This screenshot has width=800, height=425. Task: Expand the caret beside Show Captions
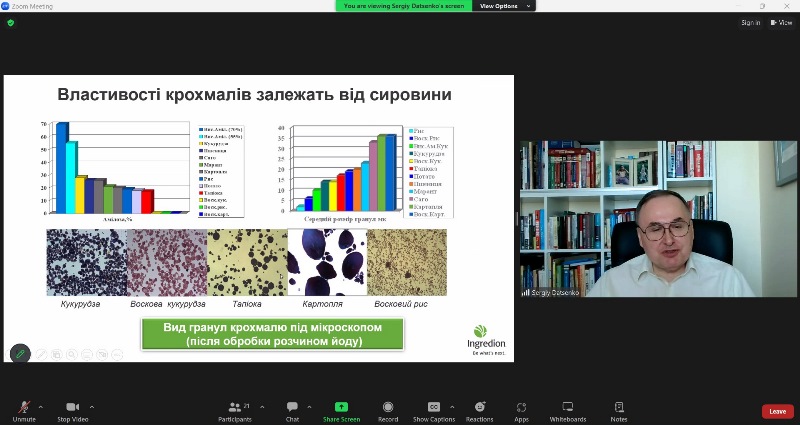(452, 407)
